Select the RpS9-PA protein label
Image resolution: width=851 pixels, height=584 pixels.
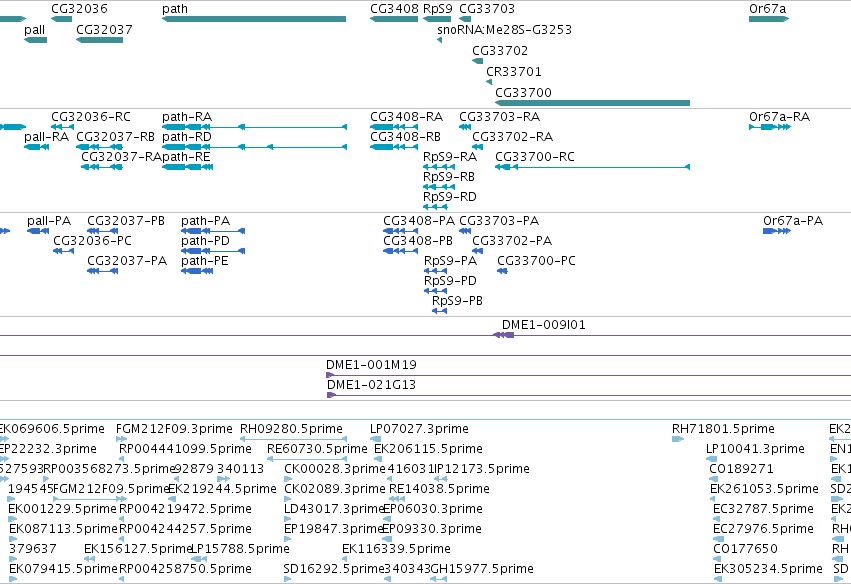450,261
